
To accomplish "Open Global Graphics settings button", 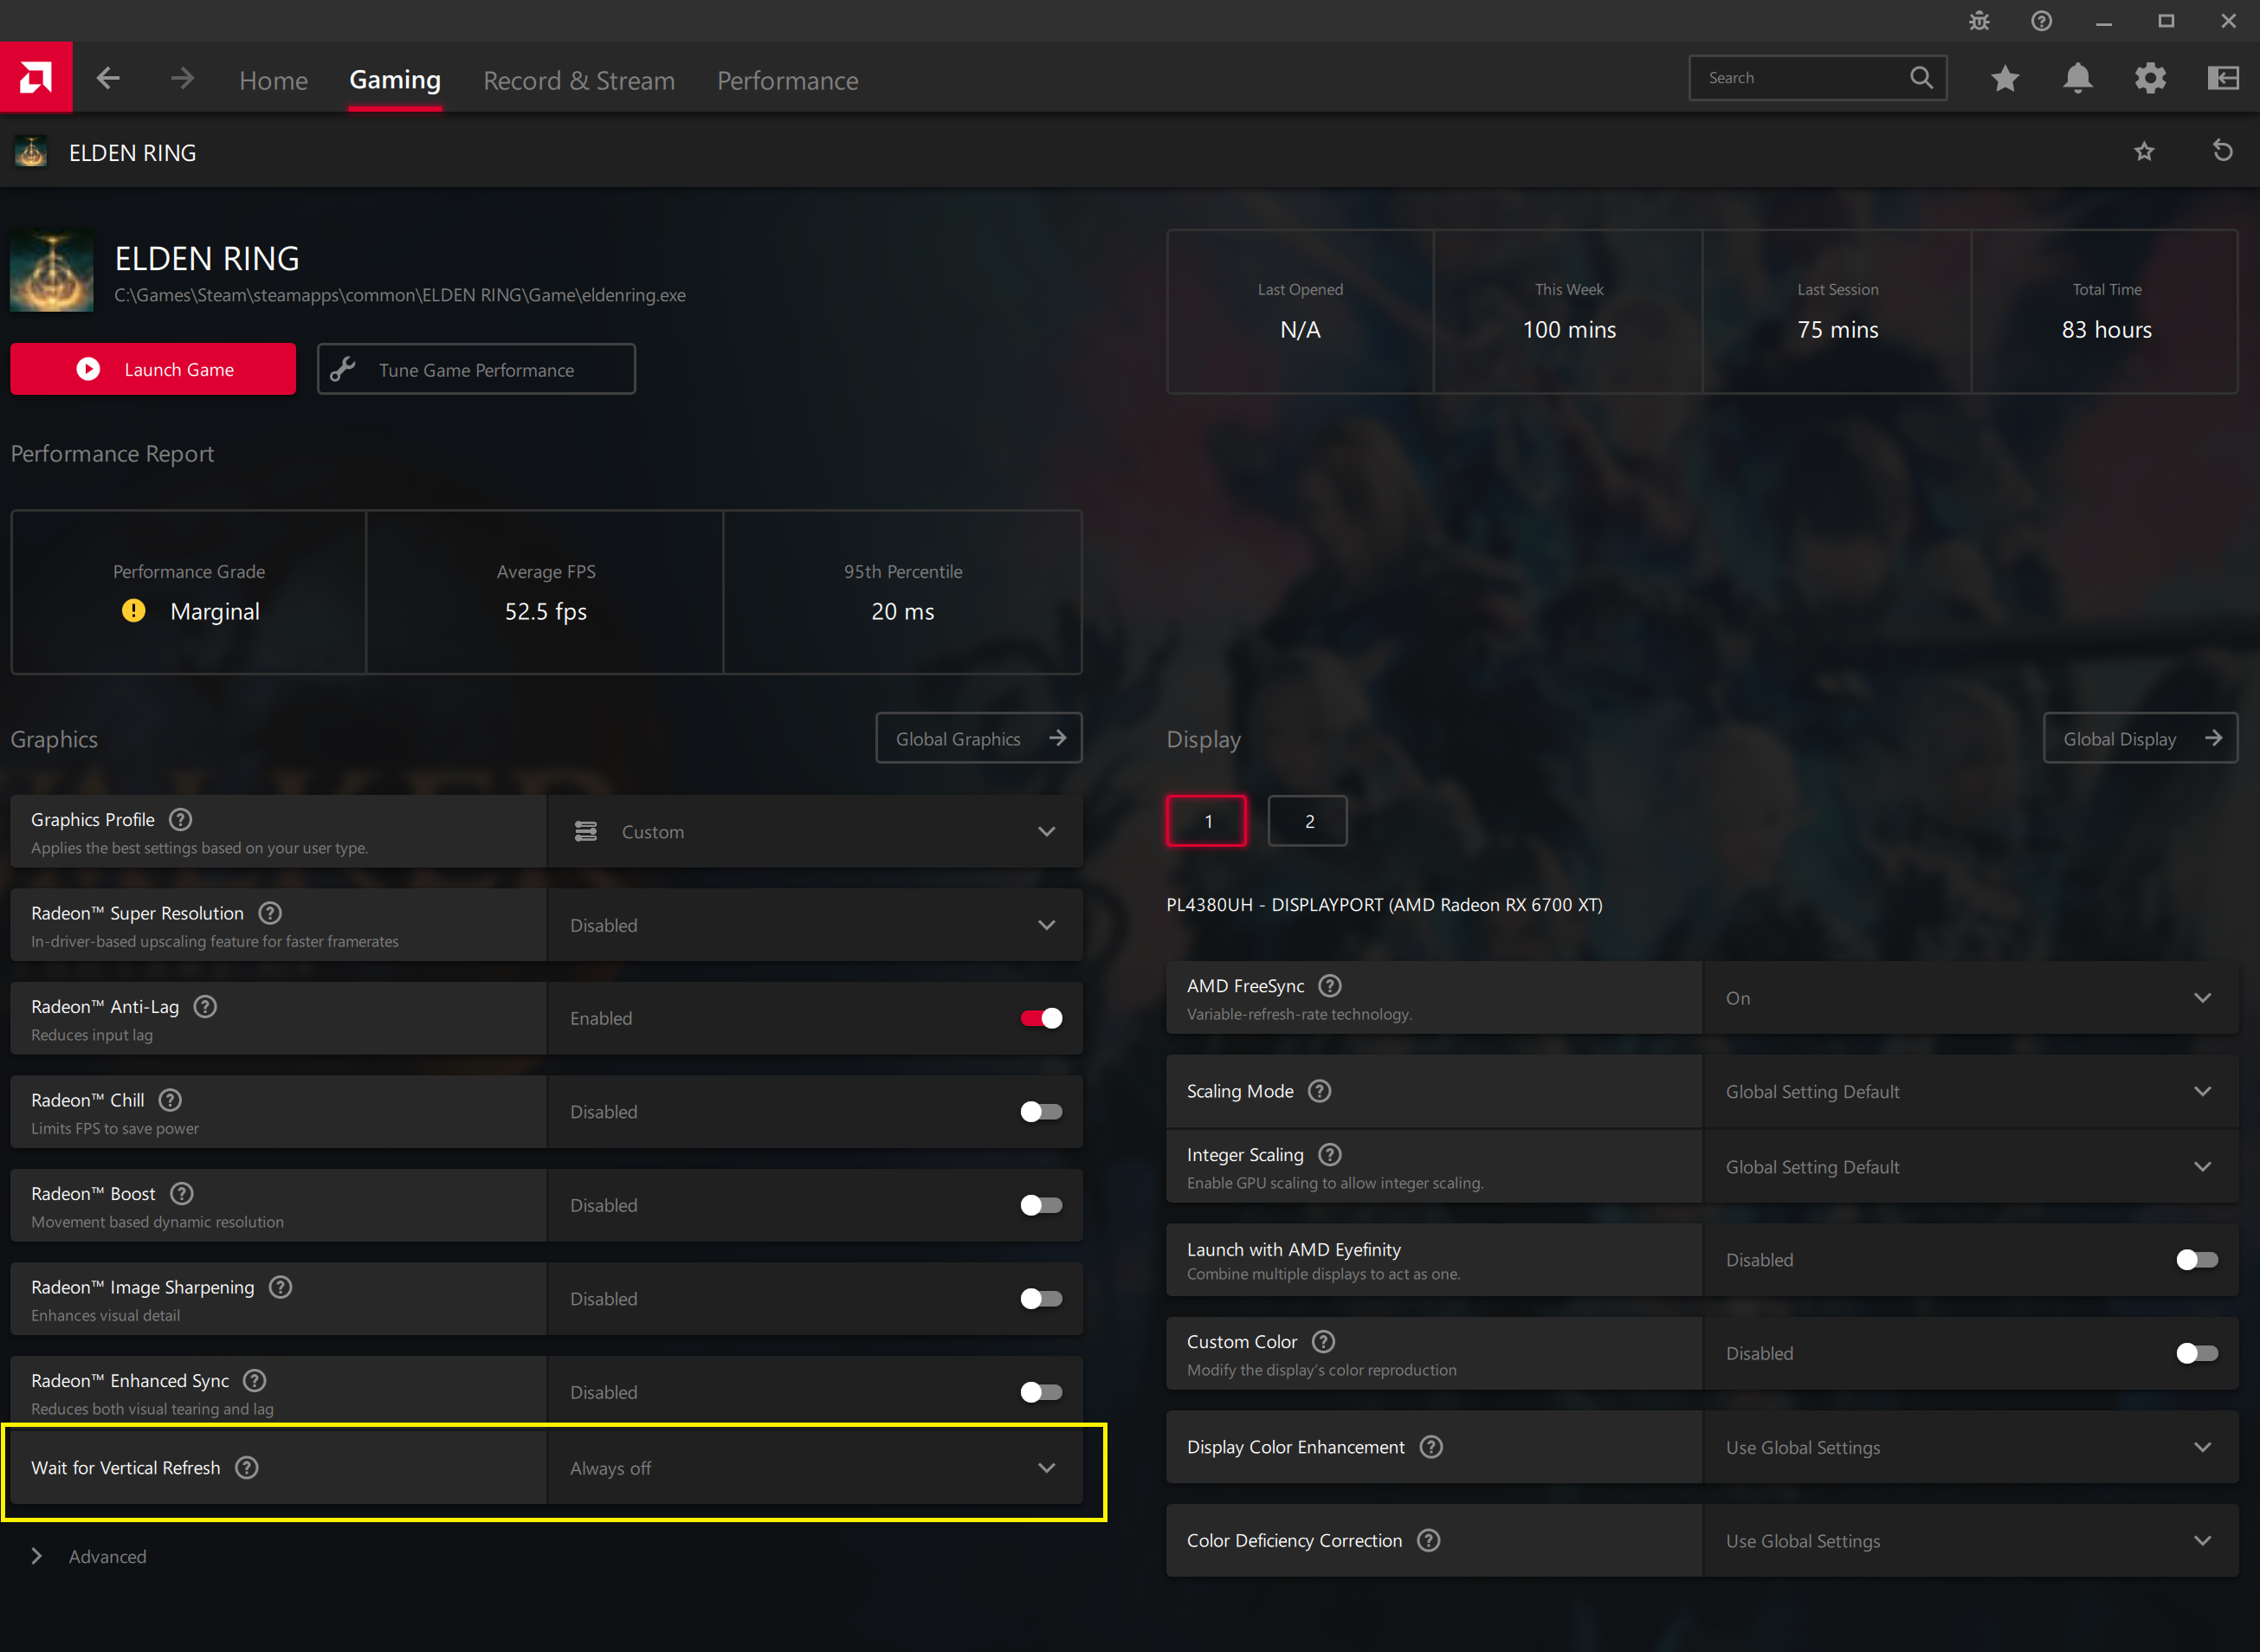I will pyautogui.click(x=978, y=739).
